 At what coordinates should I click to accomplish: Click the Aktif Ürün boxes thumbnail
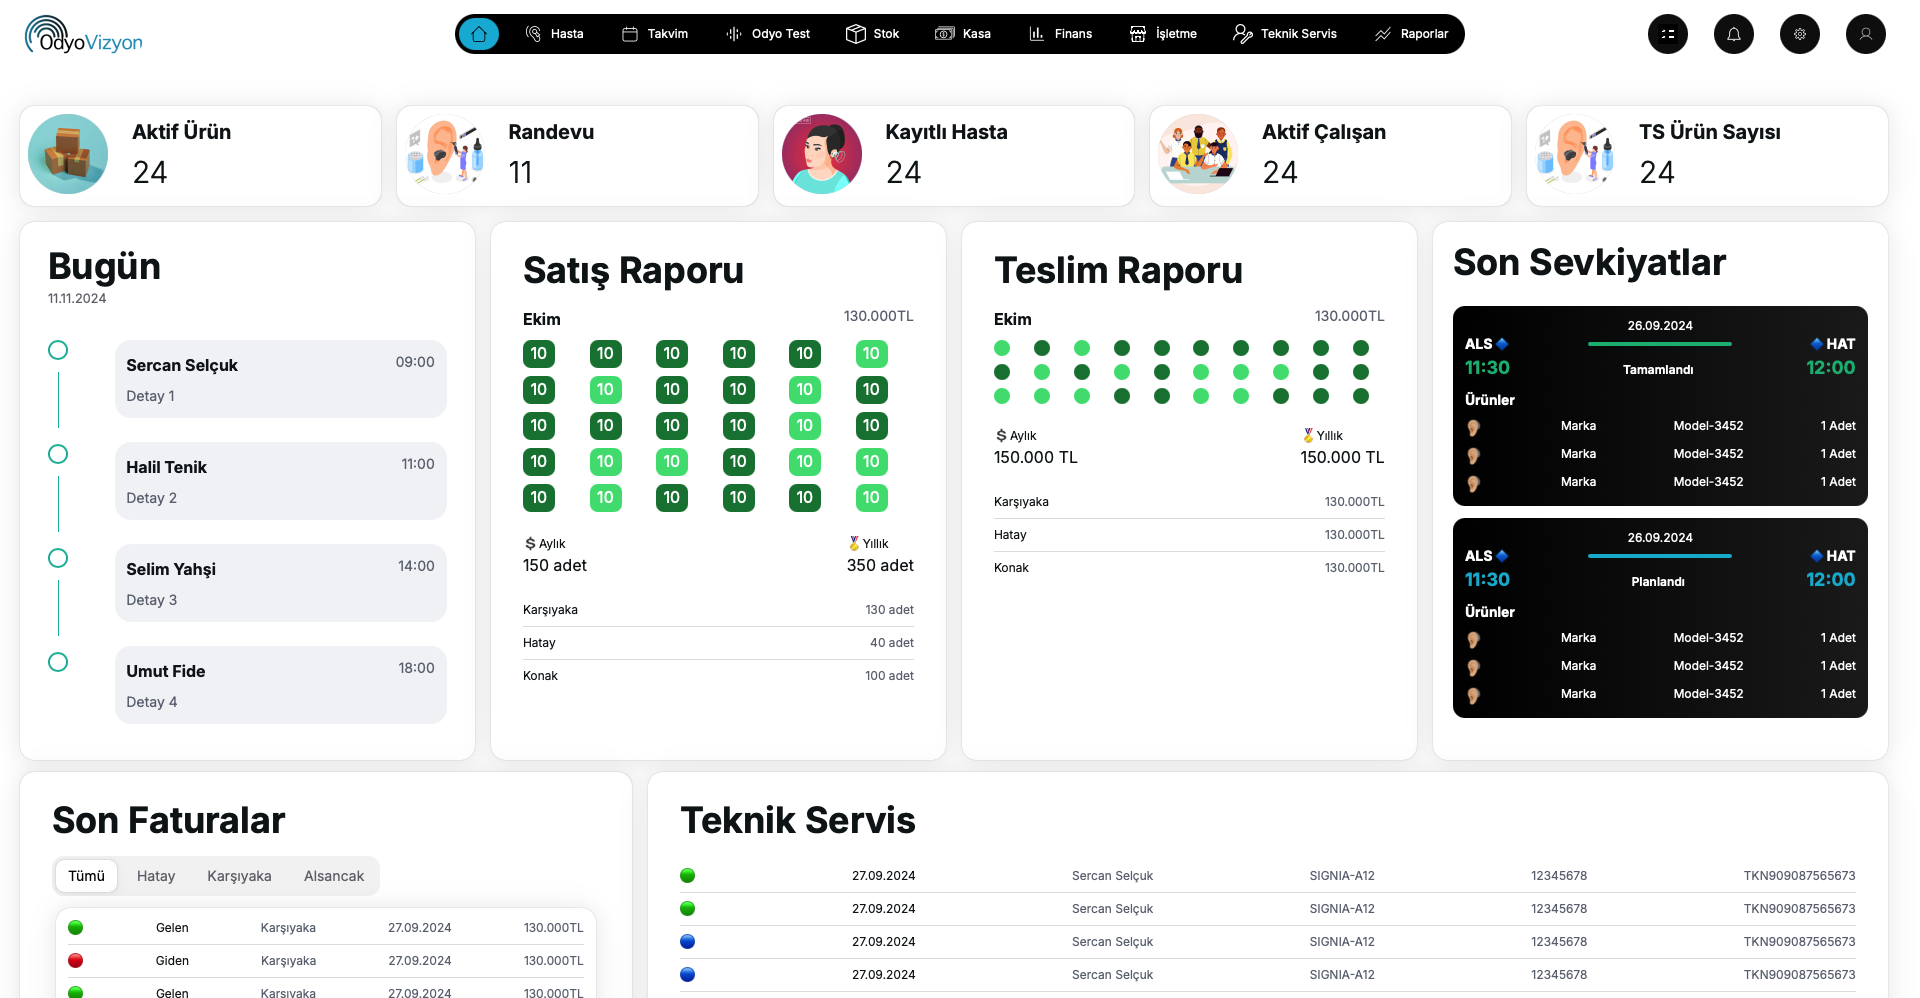(x=68, y=154)
